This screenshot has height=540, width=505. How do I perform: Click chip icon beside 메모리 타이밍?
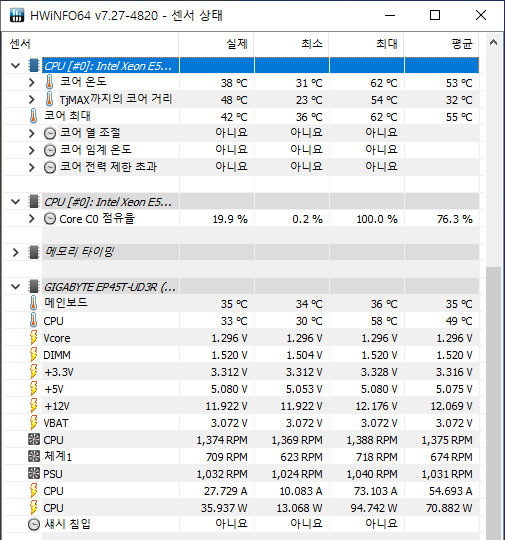point(34,252)
